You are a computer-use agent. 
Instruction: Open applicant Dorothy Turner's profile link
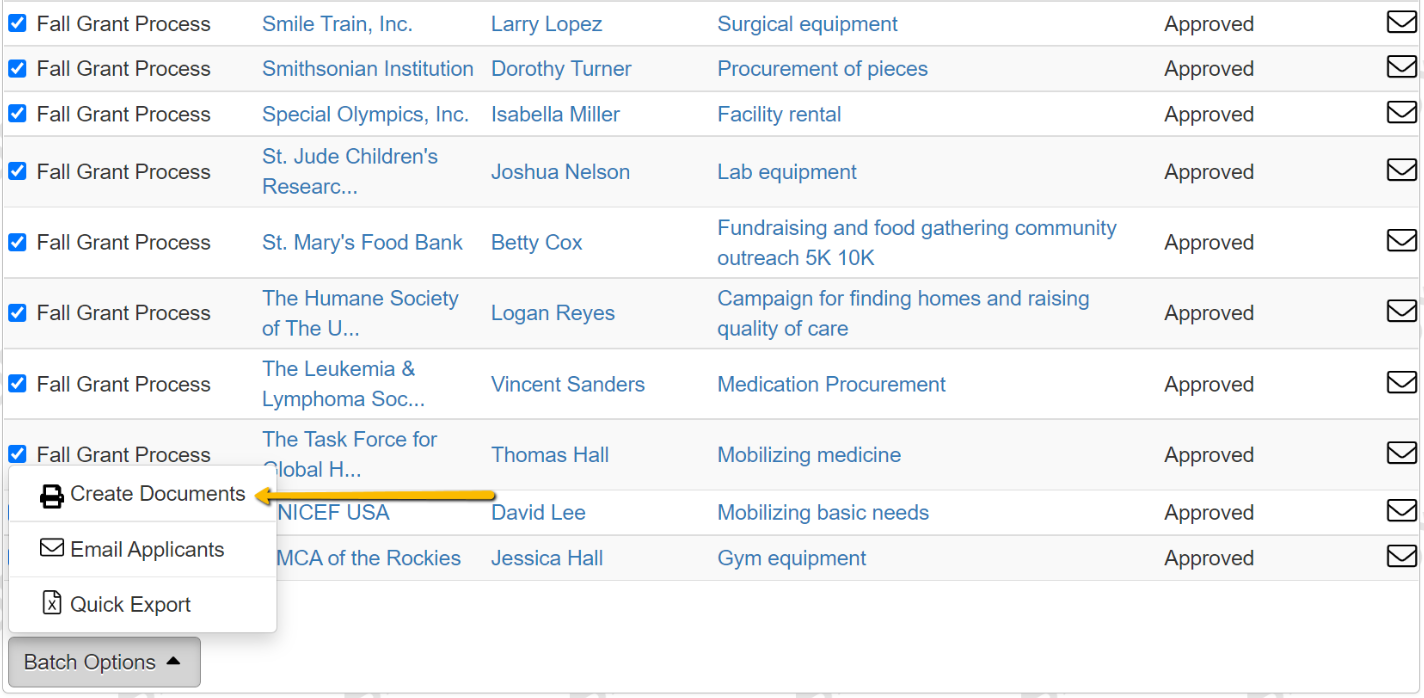[560, 69]
